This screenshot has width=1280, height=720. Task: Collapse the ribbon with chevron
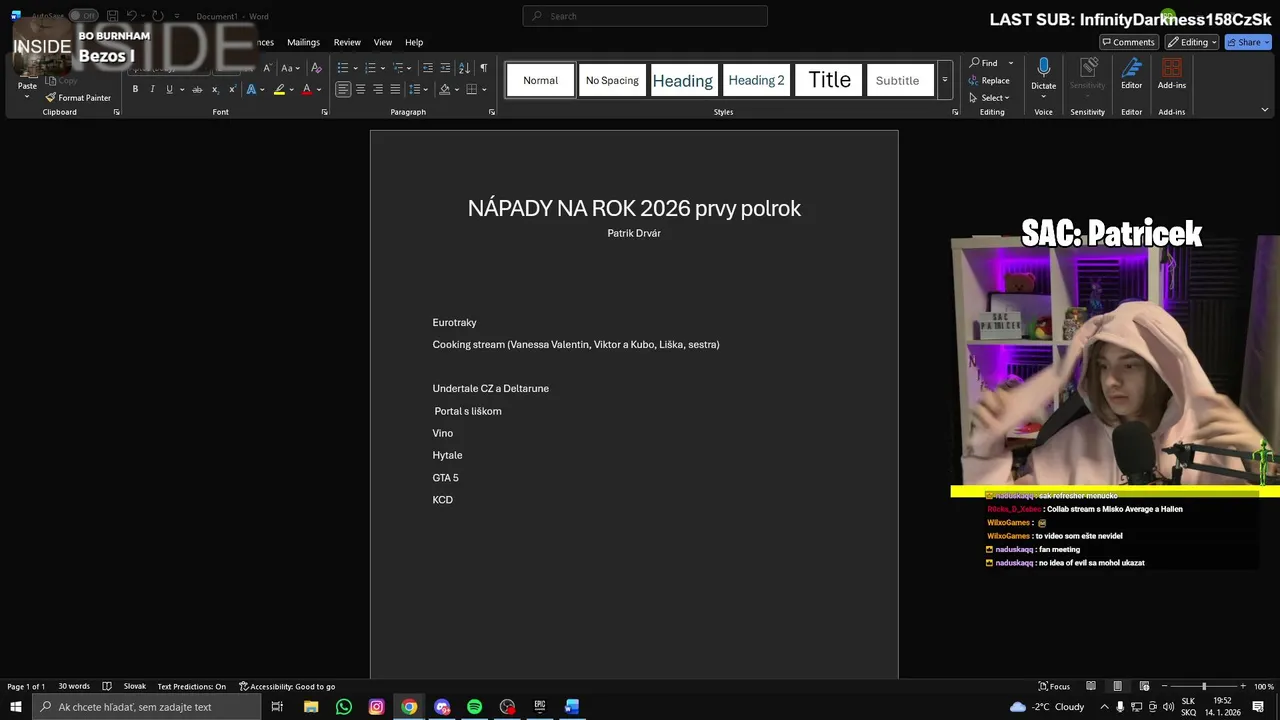(x=1265, y=110)
